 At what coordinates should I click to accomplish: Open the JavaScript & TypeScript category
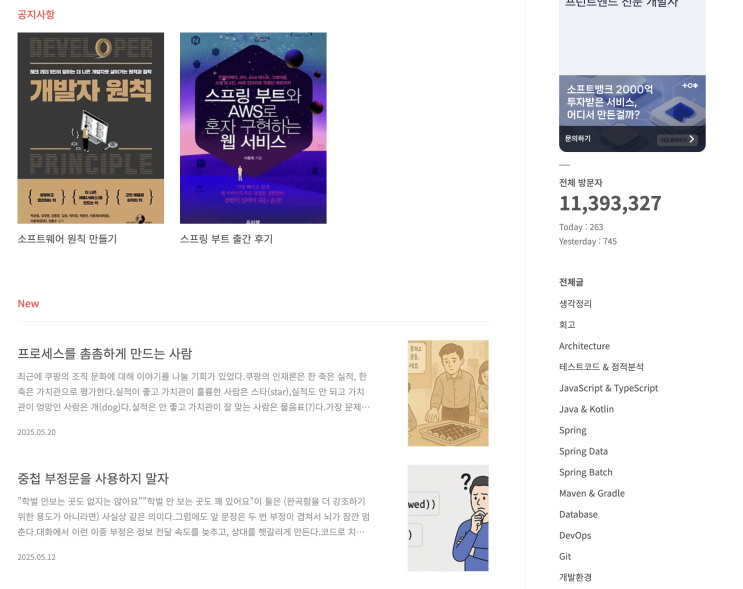tap(608, 388)
